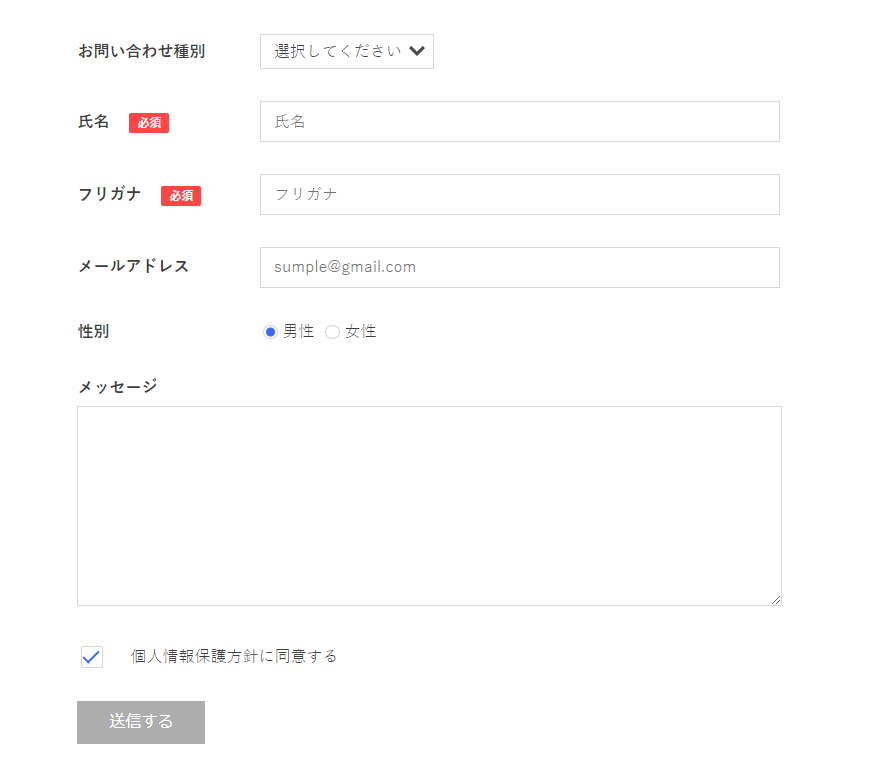Click the 性別 label
Image resolution: width=871 pixels, height=778 pixels.
coord(94,331)
